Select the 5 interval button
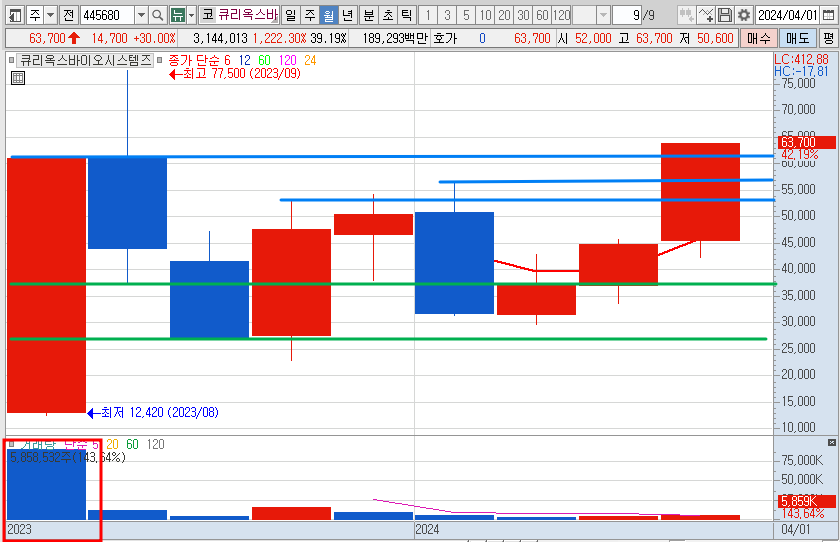Image resolution: width=840 pixels, height=542 pixels. (466, 15)
